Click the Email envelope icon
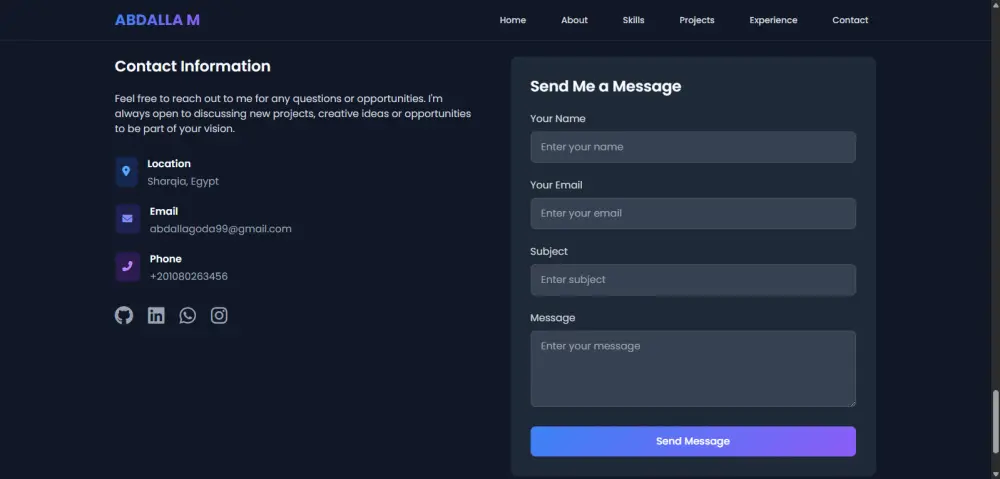 click(x=127, y=219)
